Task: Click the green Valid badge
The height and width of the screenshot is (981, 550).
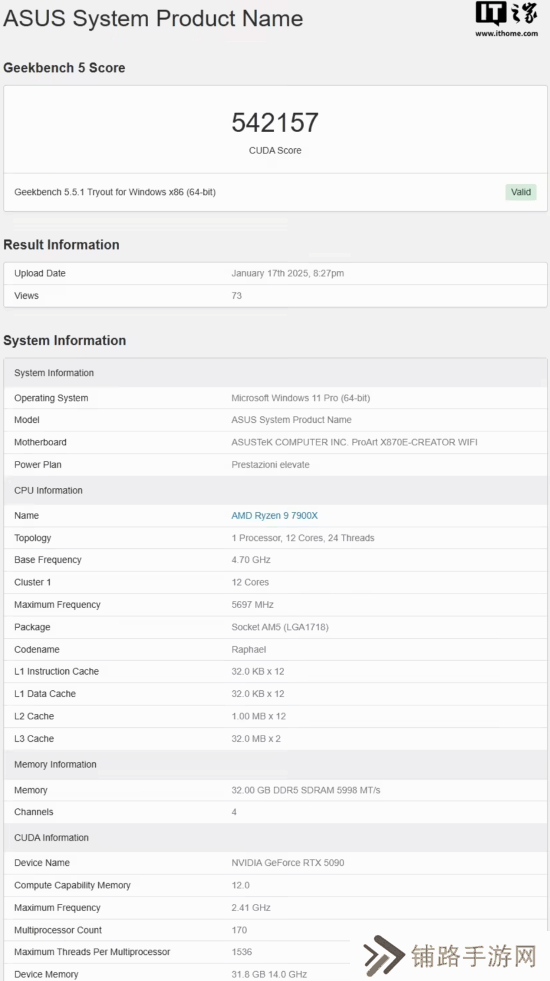Action: tap(521, 192)
